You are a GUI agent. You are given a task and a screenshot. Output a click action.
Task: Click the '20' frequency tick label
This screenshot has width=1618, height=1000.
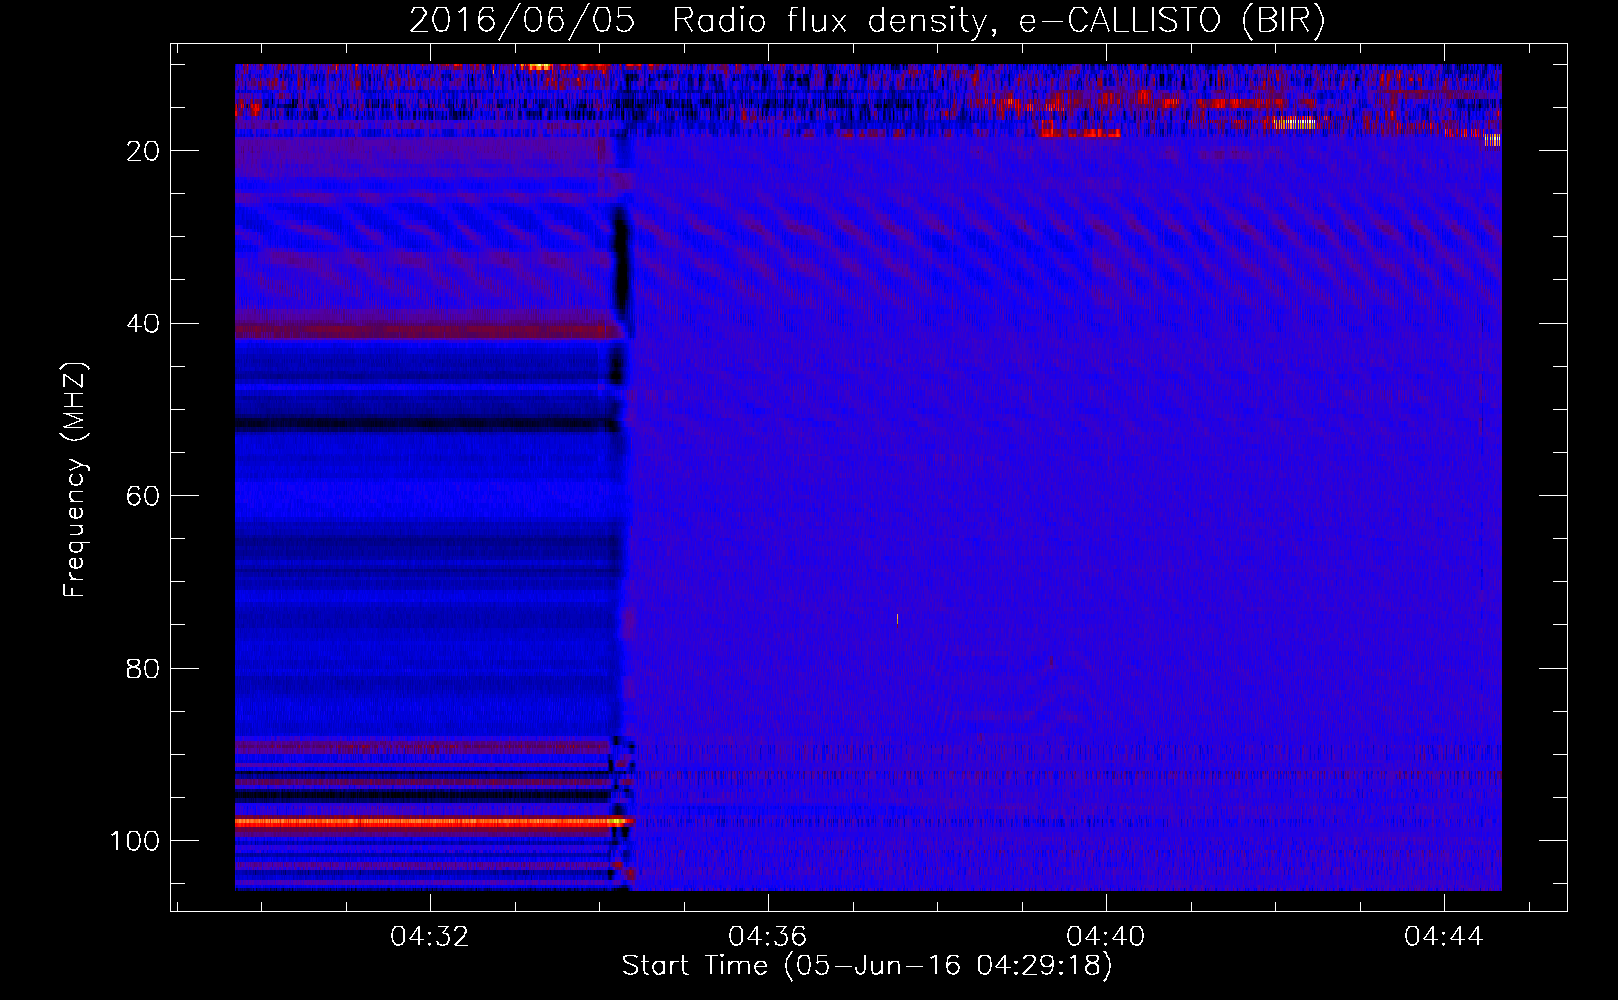(143, 151)
